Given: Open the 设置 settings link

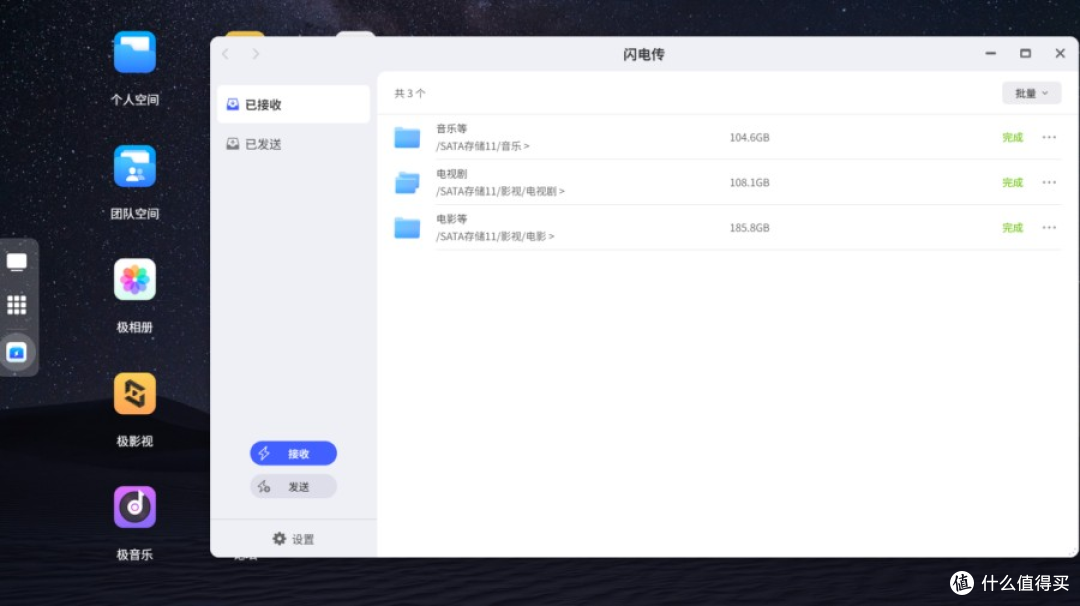Looking at the screenshot, I should coord(293,539).
